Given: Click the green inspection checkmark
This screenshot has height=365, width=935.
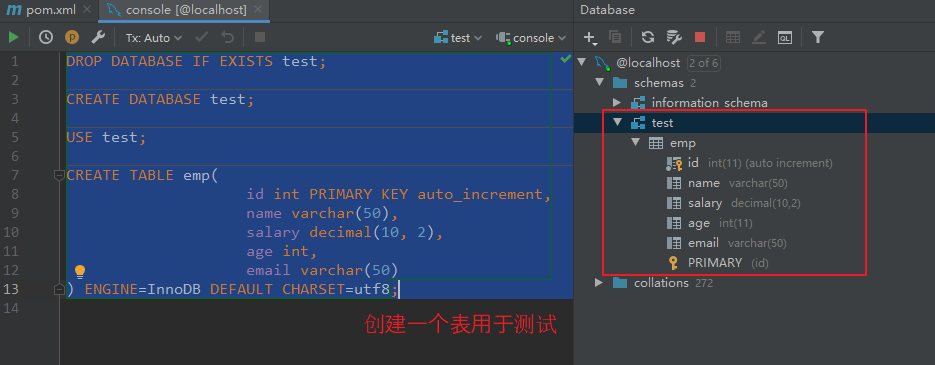Looking at the screenshot, I should [566, 58].
